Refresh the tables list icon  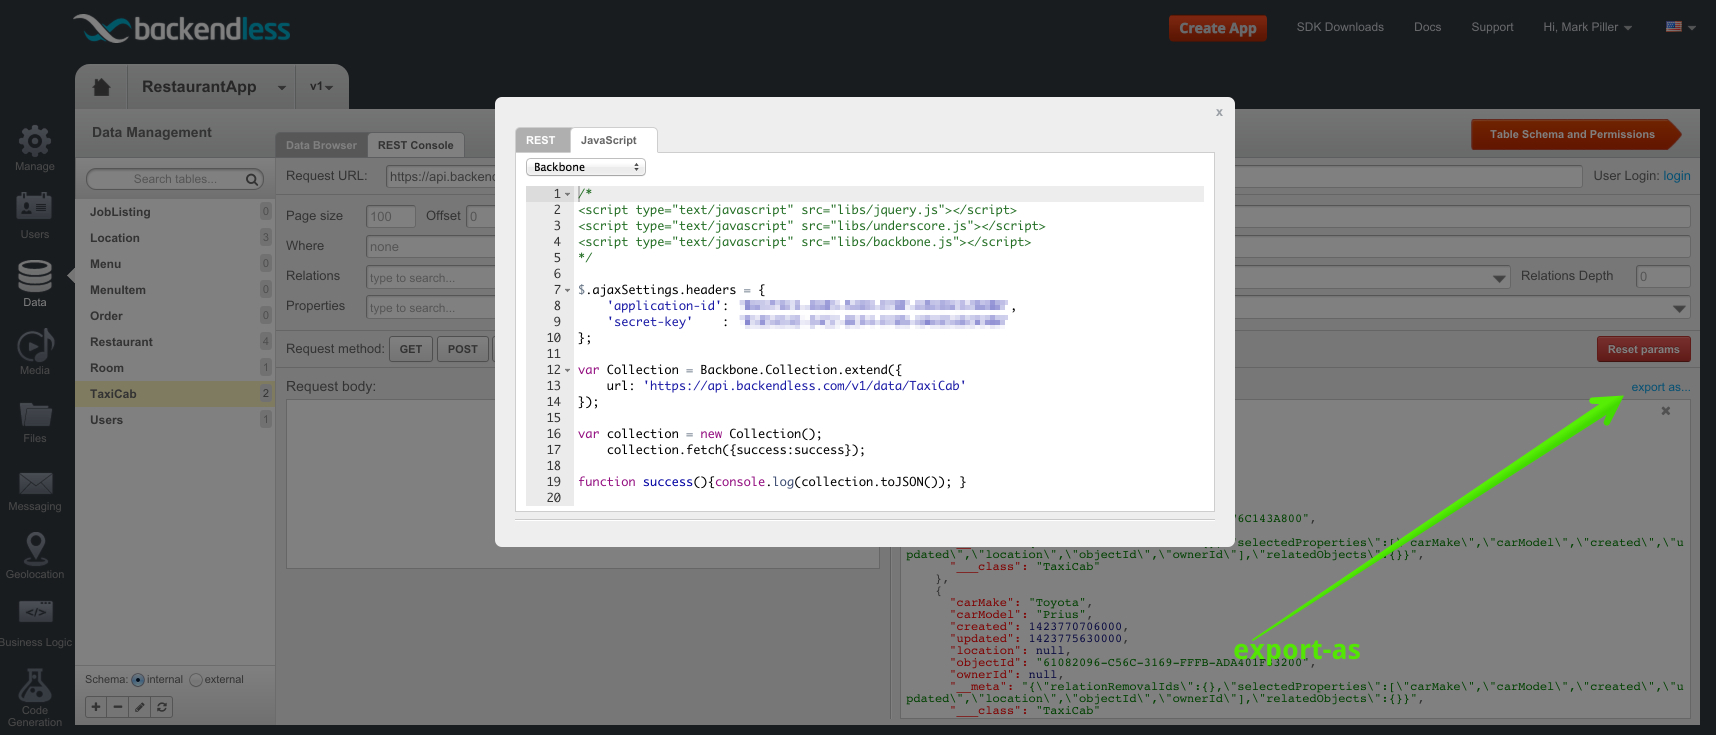pyautogui.click(x=162, y=707)
